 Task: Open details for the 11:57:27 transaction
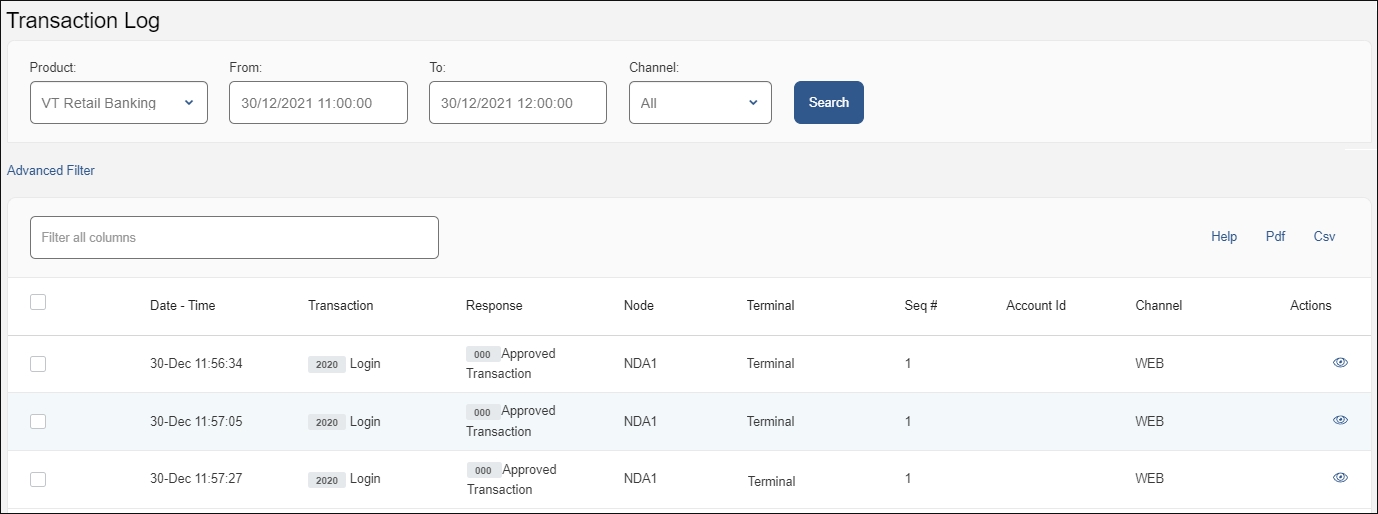[x=1340, y=479]
